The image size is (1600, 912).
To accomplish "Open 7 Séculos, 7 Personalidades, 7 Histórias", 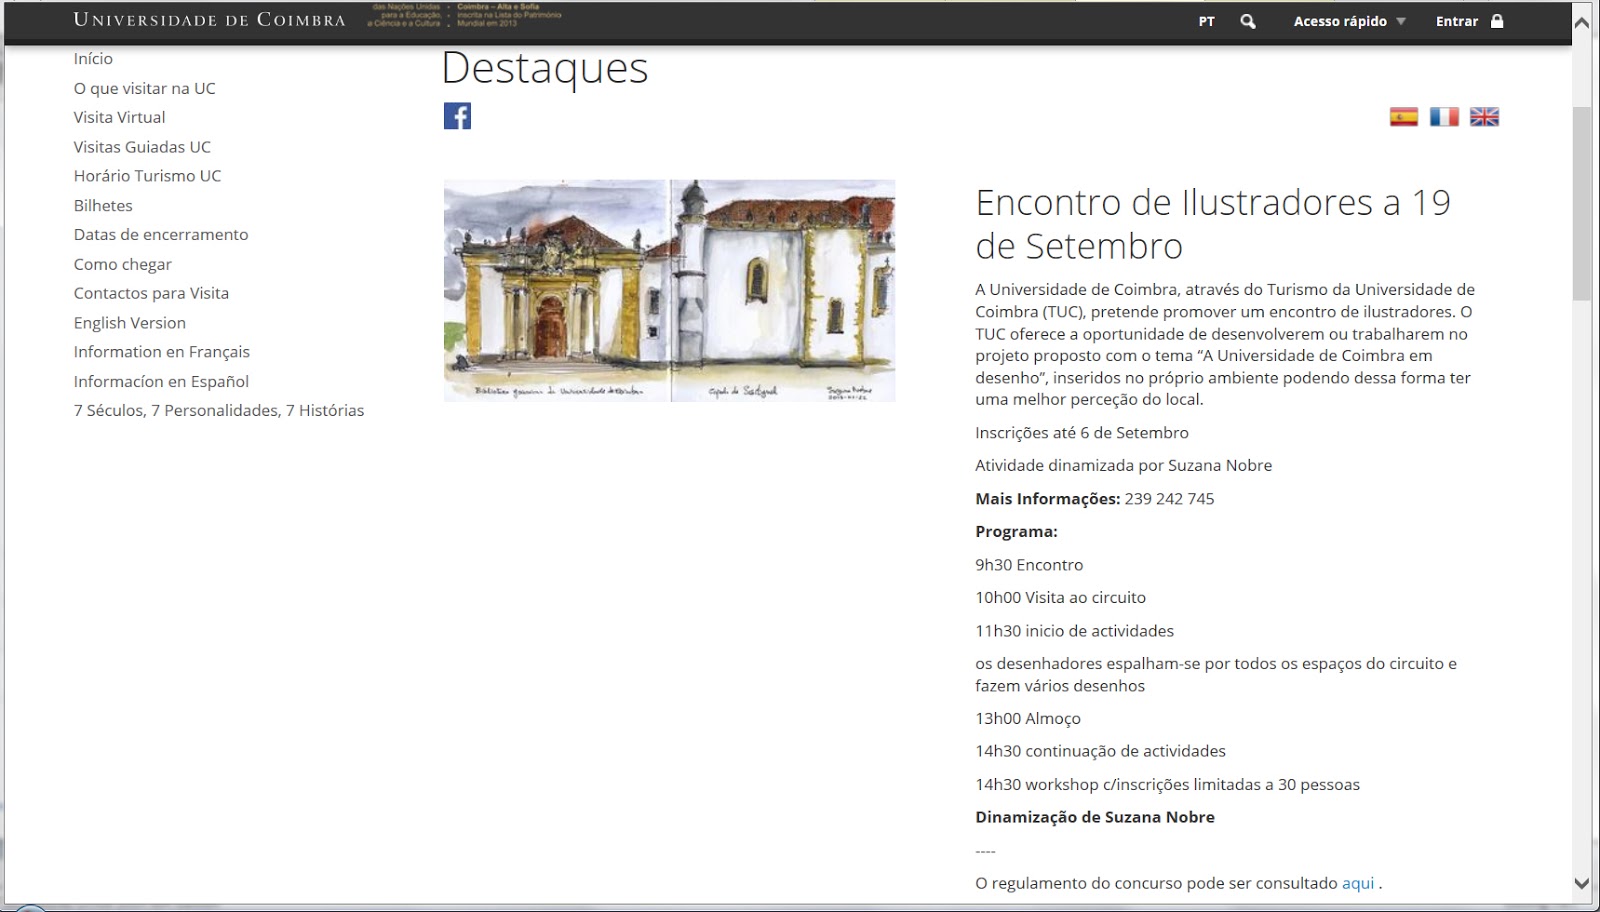I will pyautogui.click(x=219, y=410).
